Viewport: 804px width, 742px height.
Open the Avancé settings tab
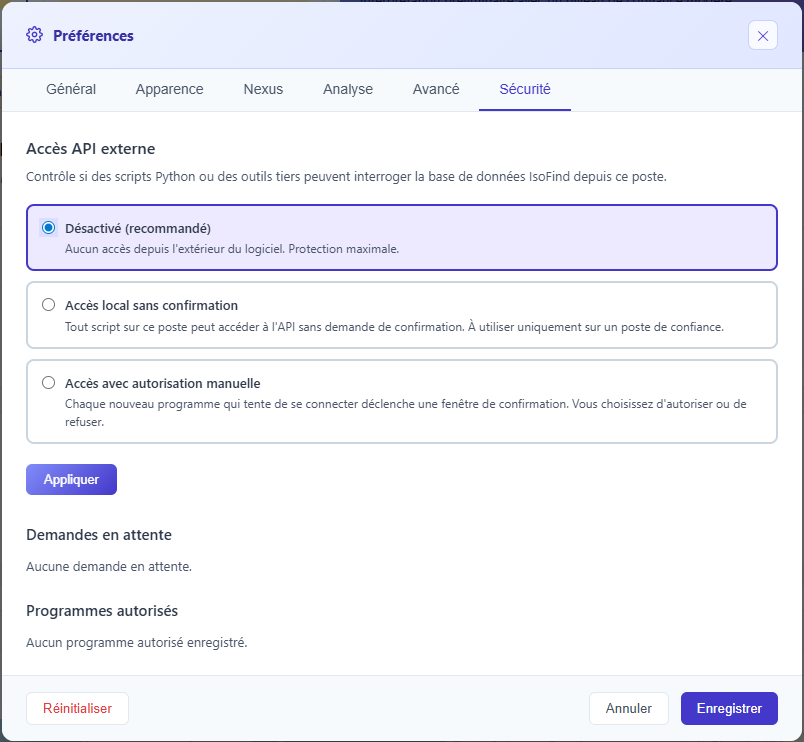tap(436, 89)
